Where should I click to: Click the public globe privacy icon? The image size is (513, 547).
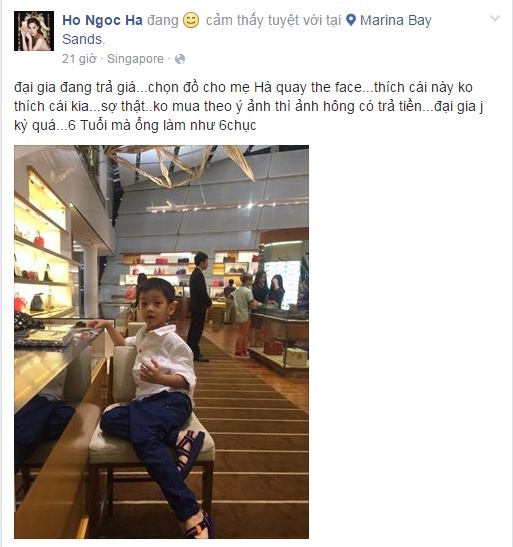click(x=180, y=59)
